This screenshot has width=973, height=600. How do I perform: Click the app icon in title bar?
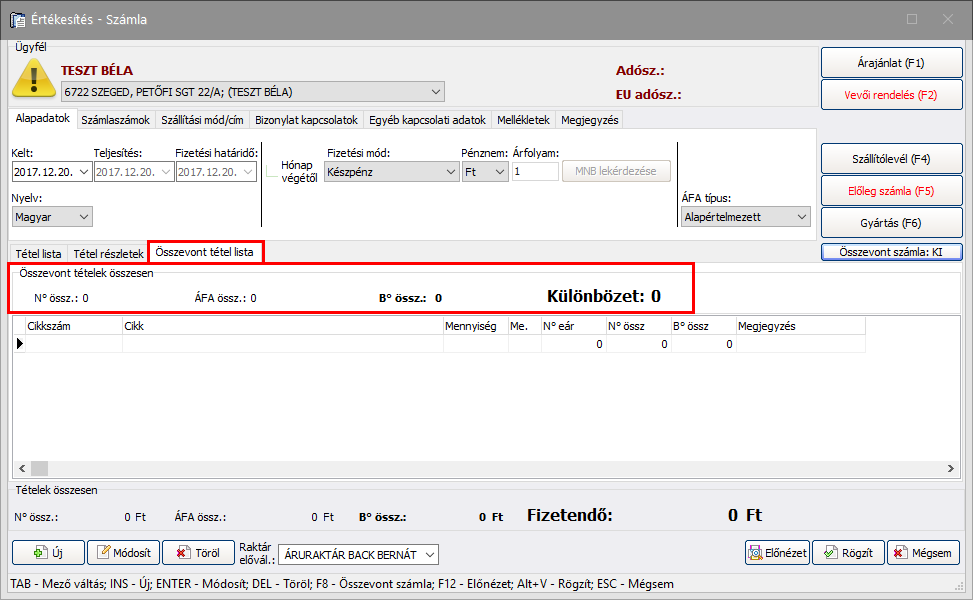pyautogui.click(x=17, y=19)
